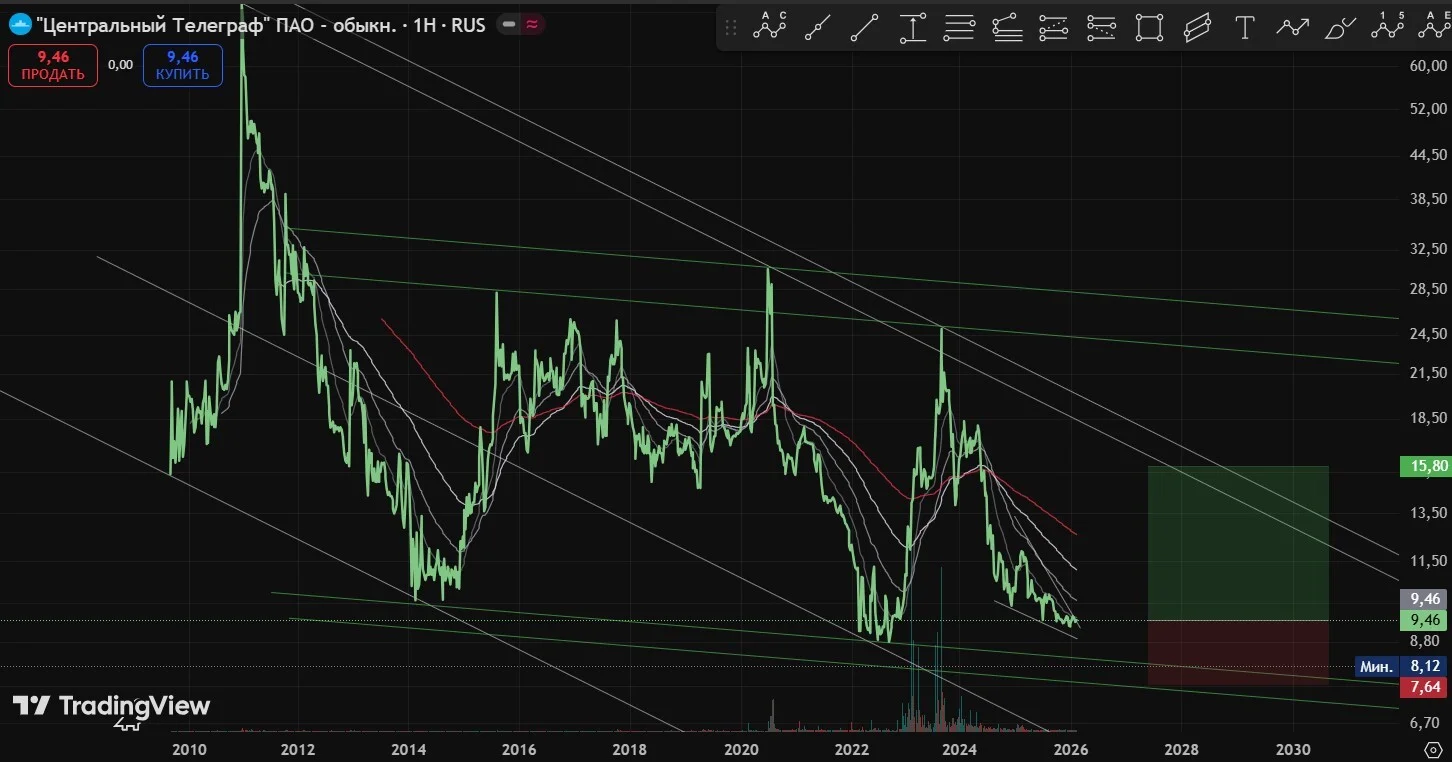Select the horizontal lines Fibonacci retracement tool
The width and height of the screenshot is (1452, 762).
(x=959, y=27)
